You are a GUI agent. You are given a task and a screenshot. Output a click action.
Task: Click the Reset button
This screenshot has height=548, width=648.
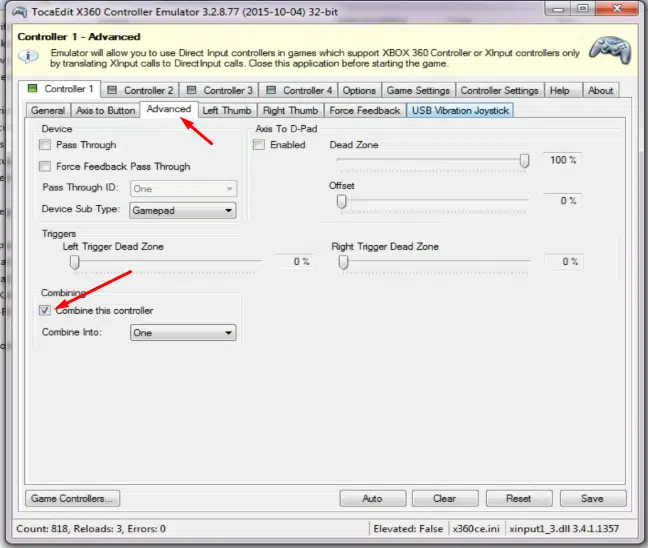pyautogui.click(x=519, y=498)
